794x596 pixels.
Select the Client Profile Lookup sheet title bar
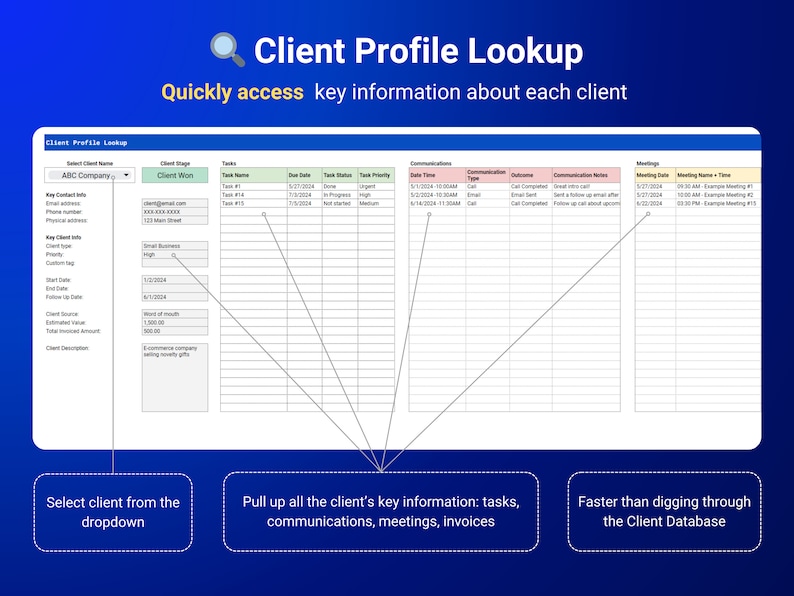403,143
